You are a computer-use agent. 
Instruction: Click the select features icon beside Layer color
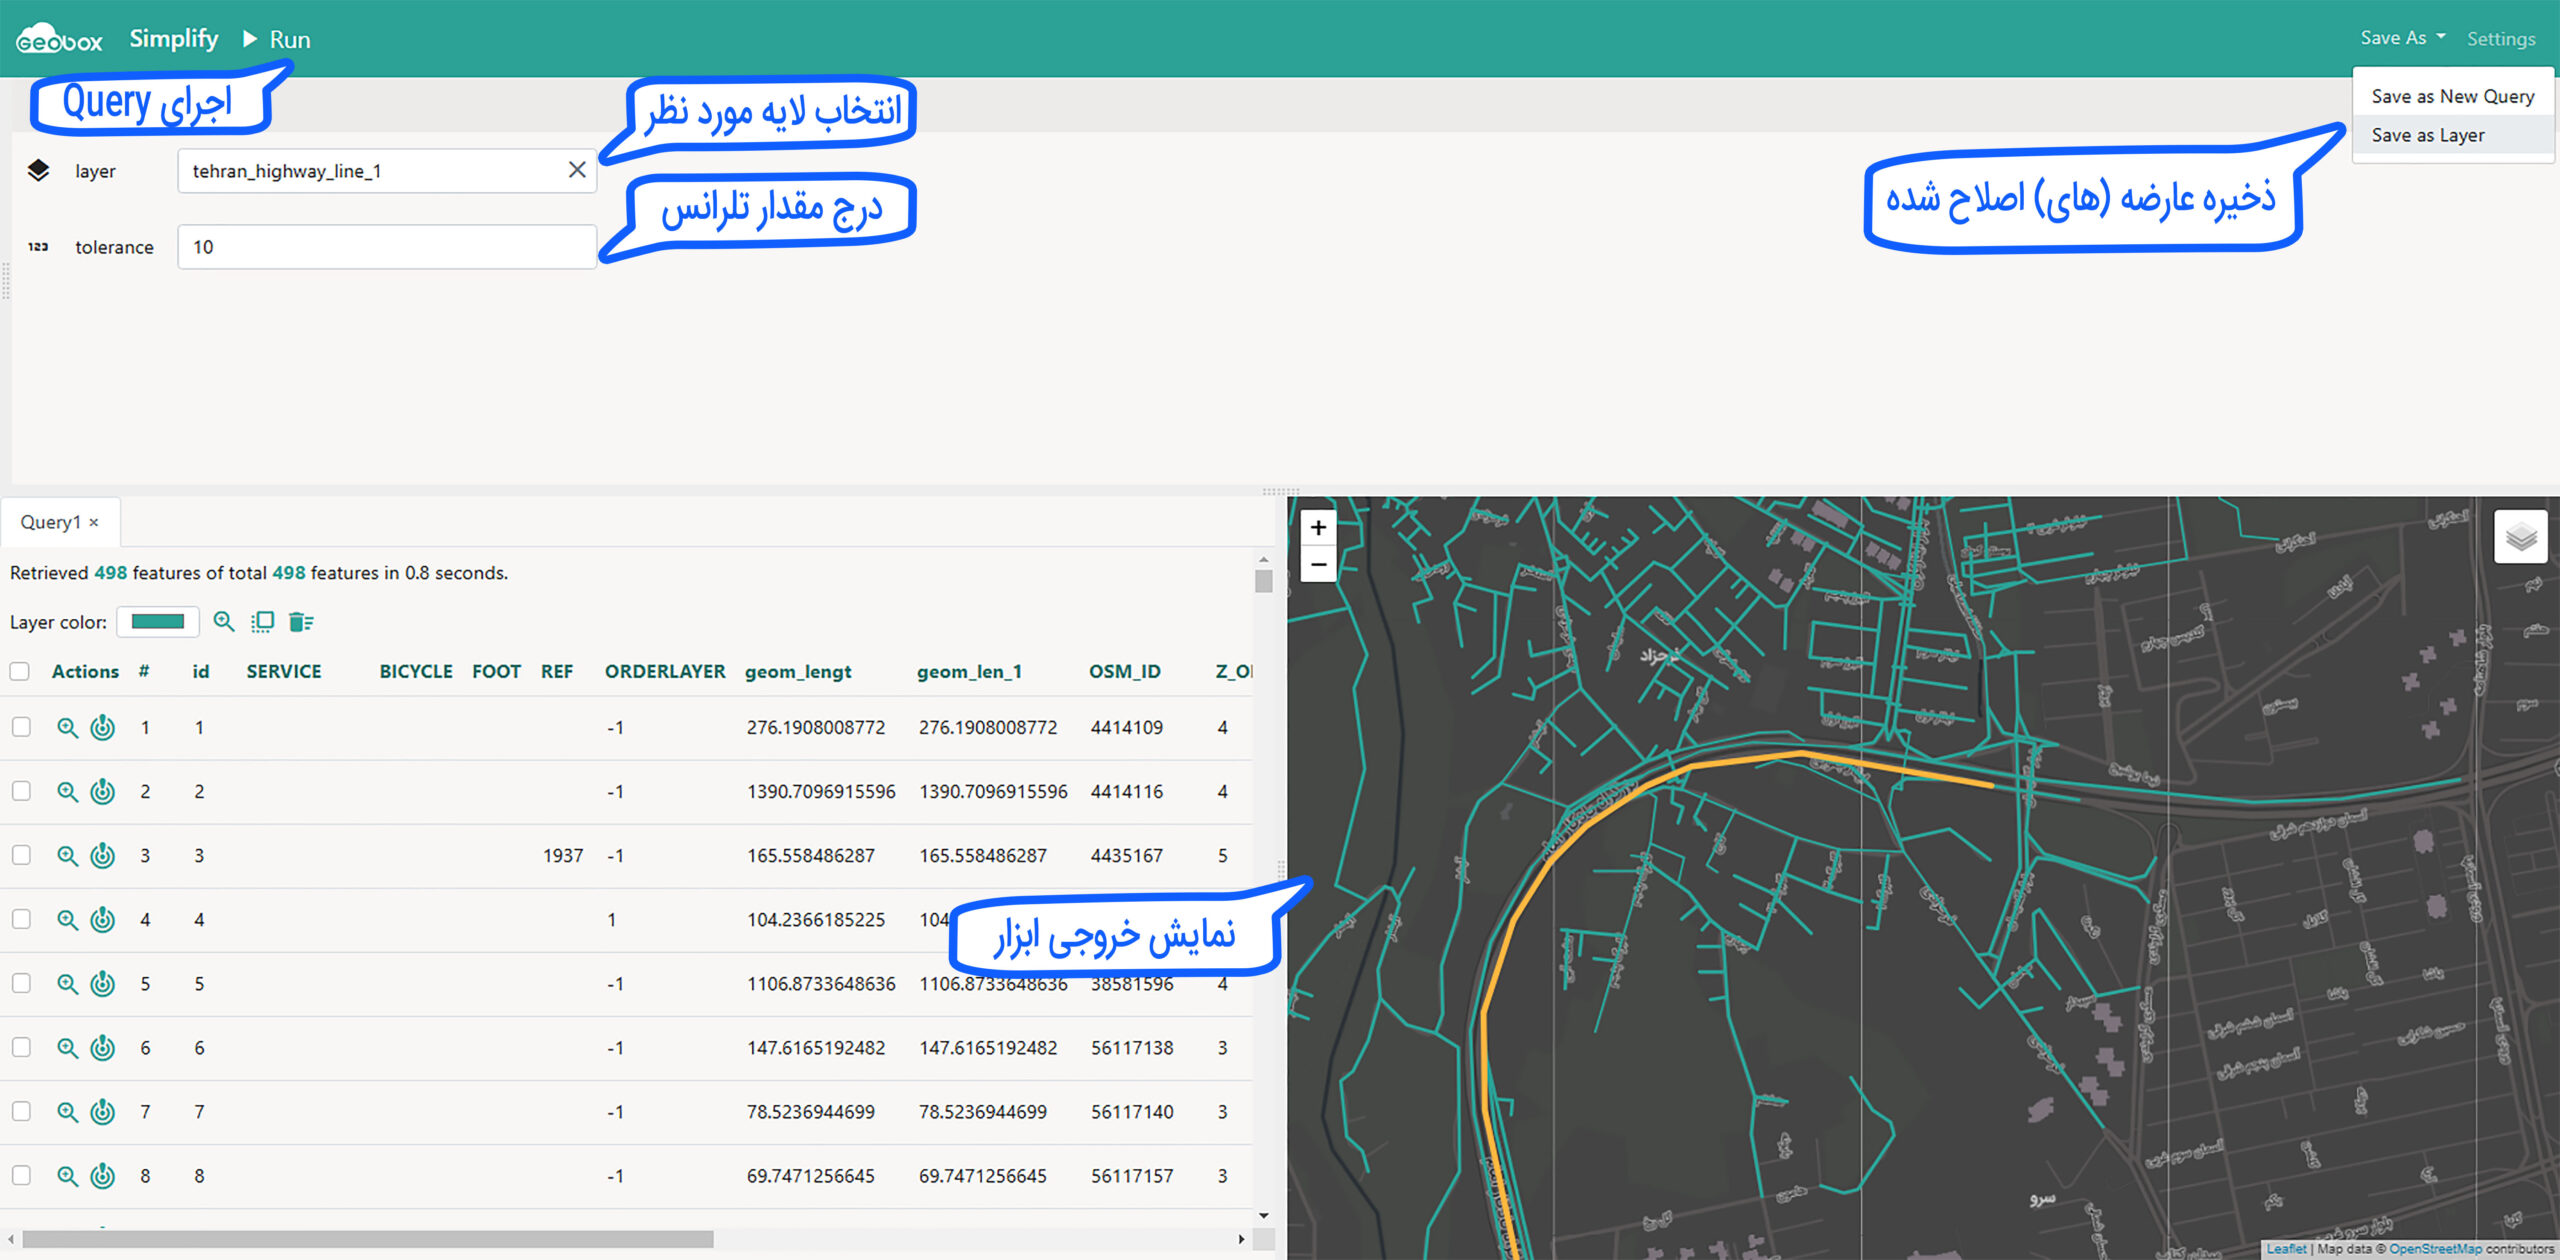click(262, 622)
